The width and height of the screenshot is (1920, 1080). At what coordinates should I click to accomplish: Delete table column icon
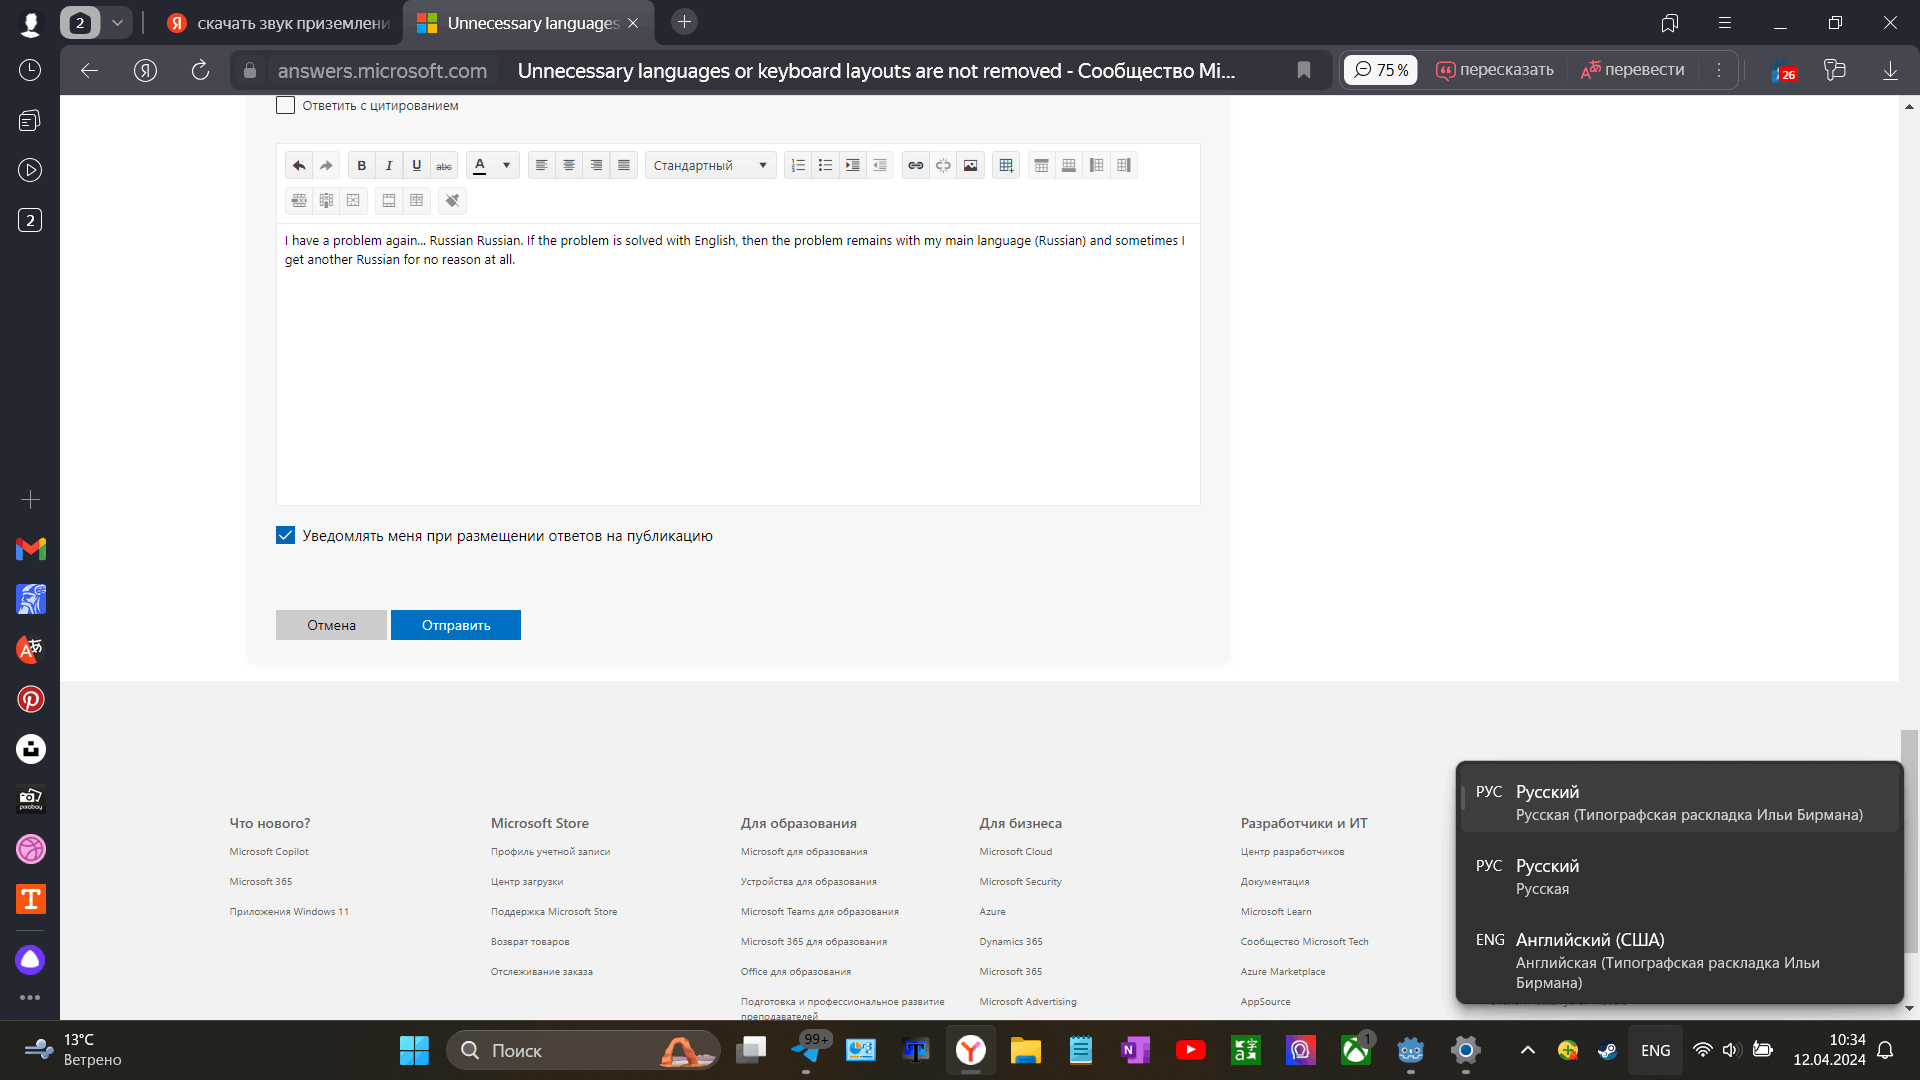click(x=326, y=201)
